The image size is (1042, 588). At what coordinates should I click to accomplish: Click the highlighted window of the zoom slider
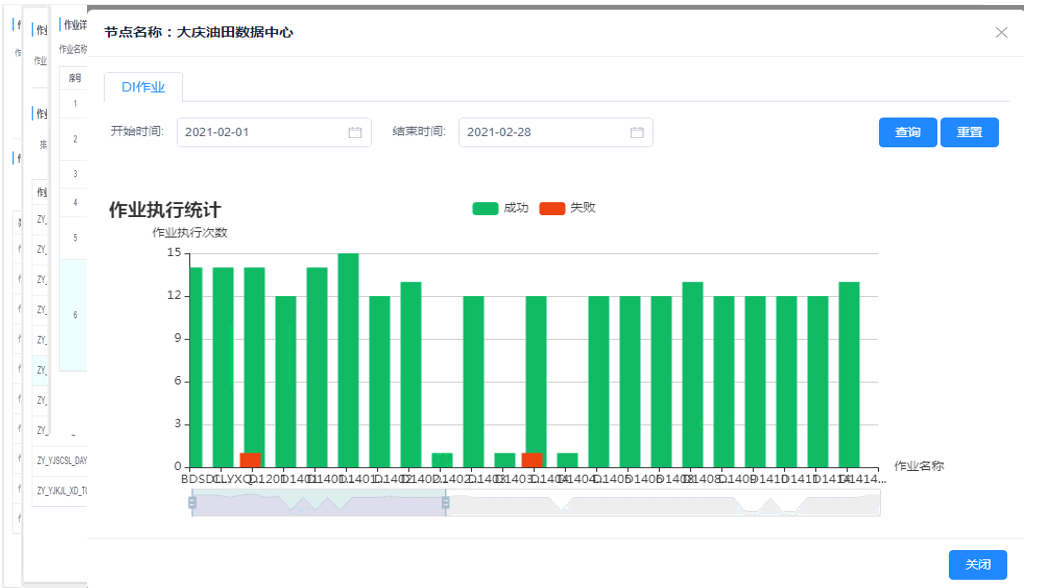319,503
